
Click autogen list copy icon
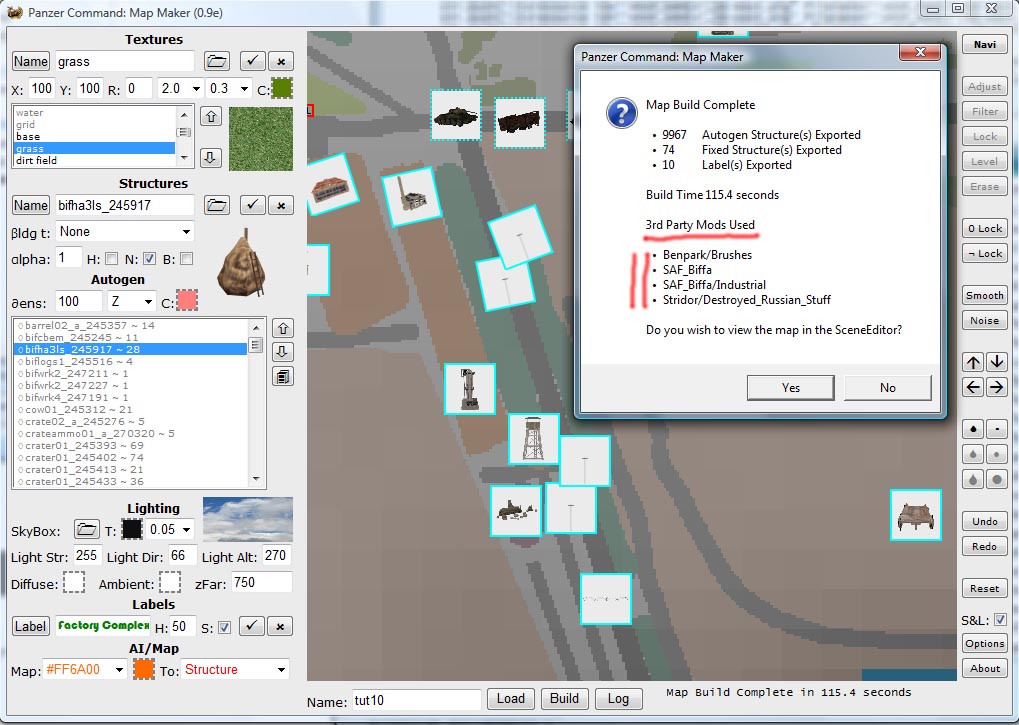coord(283,376)
